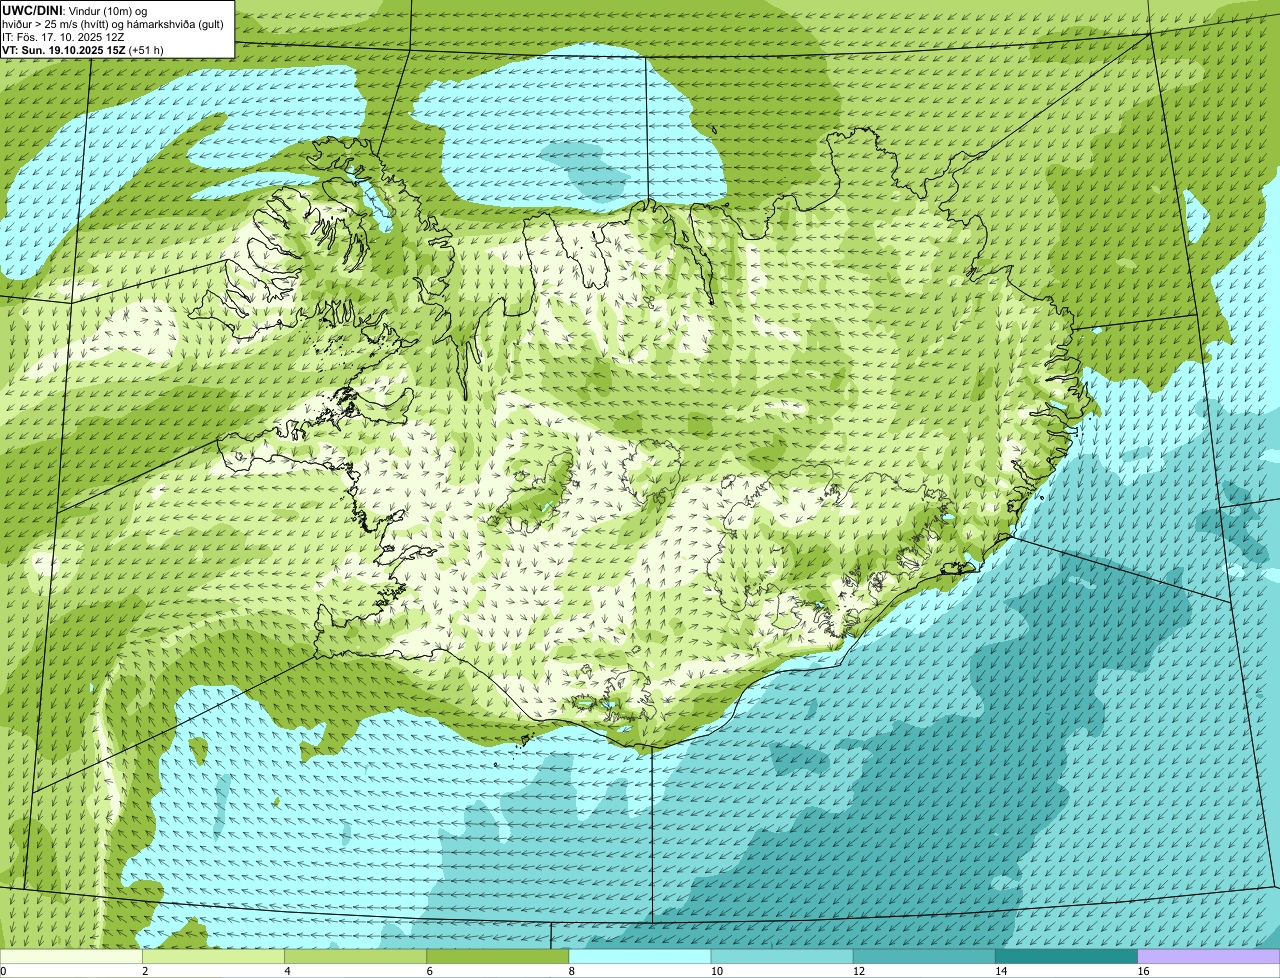
Task: Click the '8' label on the scale
Action: (572, 971)
